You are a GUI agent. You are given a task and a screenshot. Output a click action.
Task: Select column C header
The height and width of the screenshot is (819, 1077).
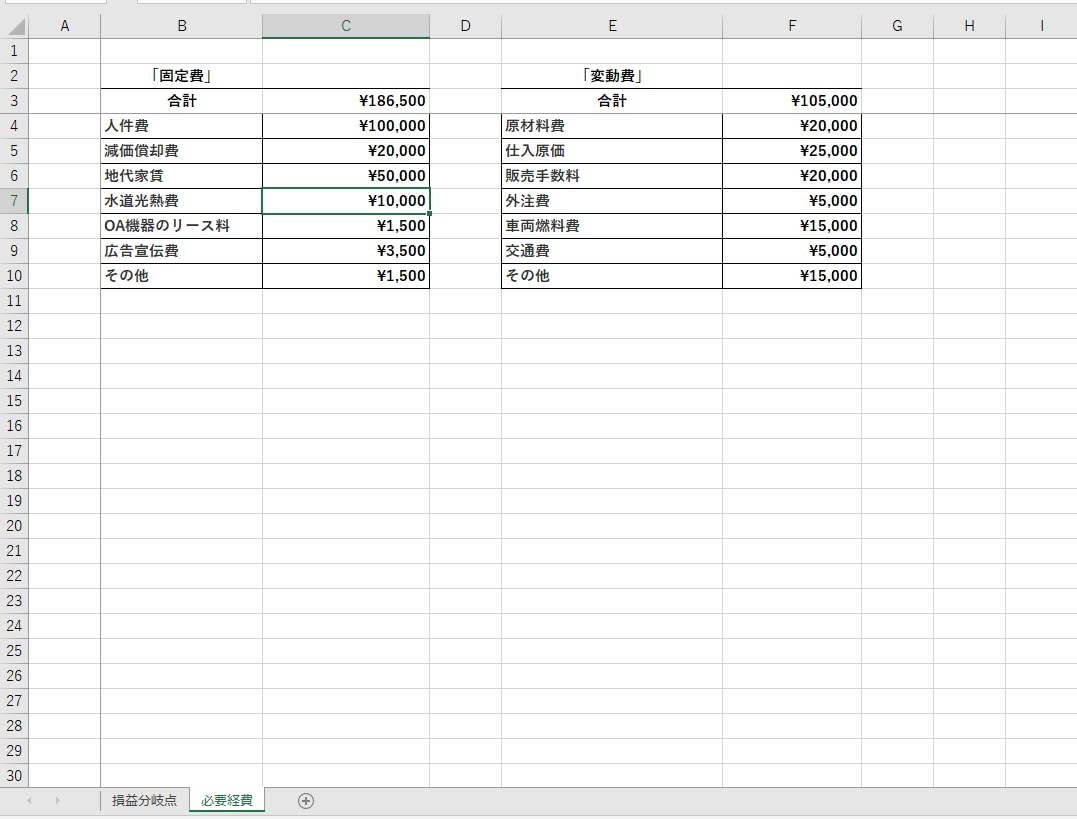click(345, 26)
